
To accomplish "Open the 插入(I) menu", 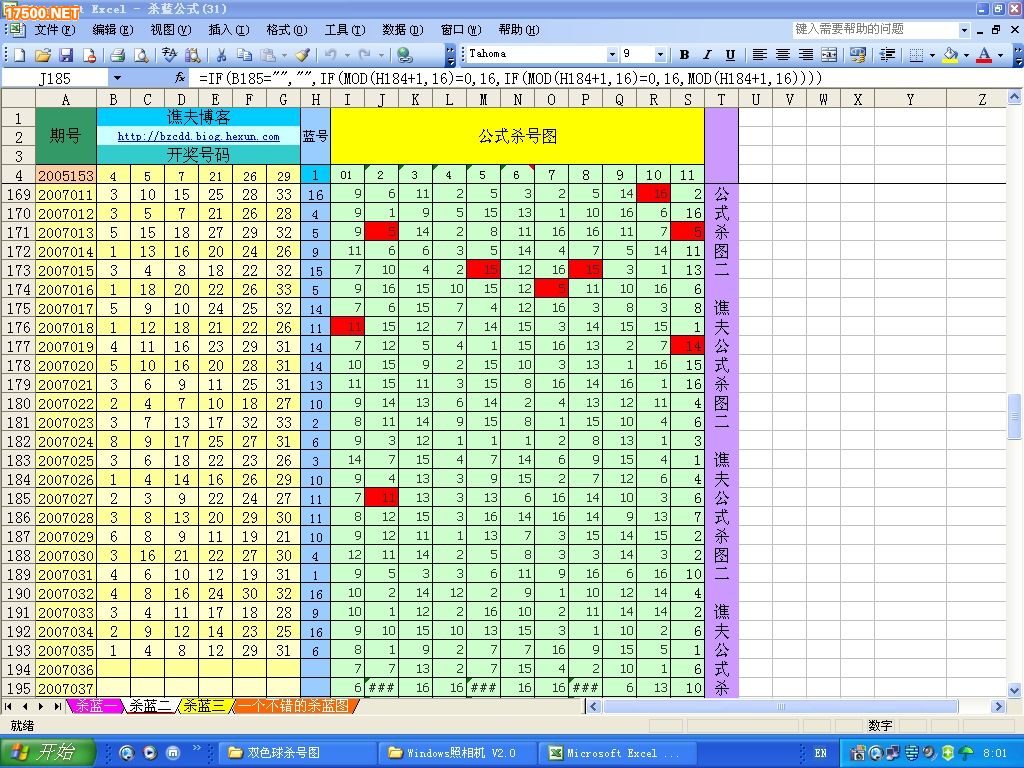I will tap(229, 30).
